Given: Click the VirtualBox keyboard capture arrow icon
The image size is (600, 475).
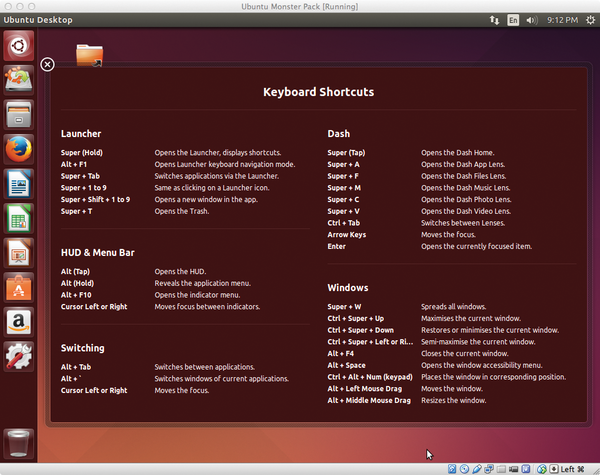Looking at the screenshot, I should 554,468.
